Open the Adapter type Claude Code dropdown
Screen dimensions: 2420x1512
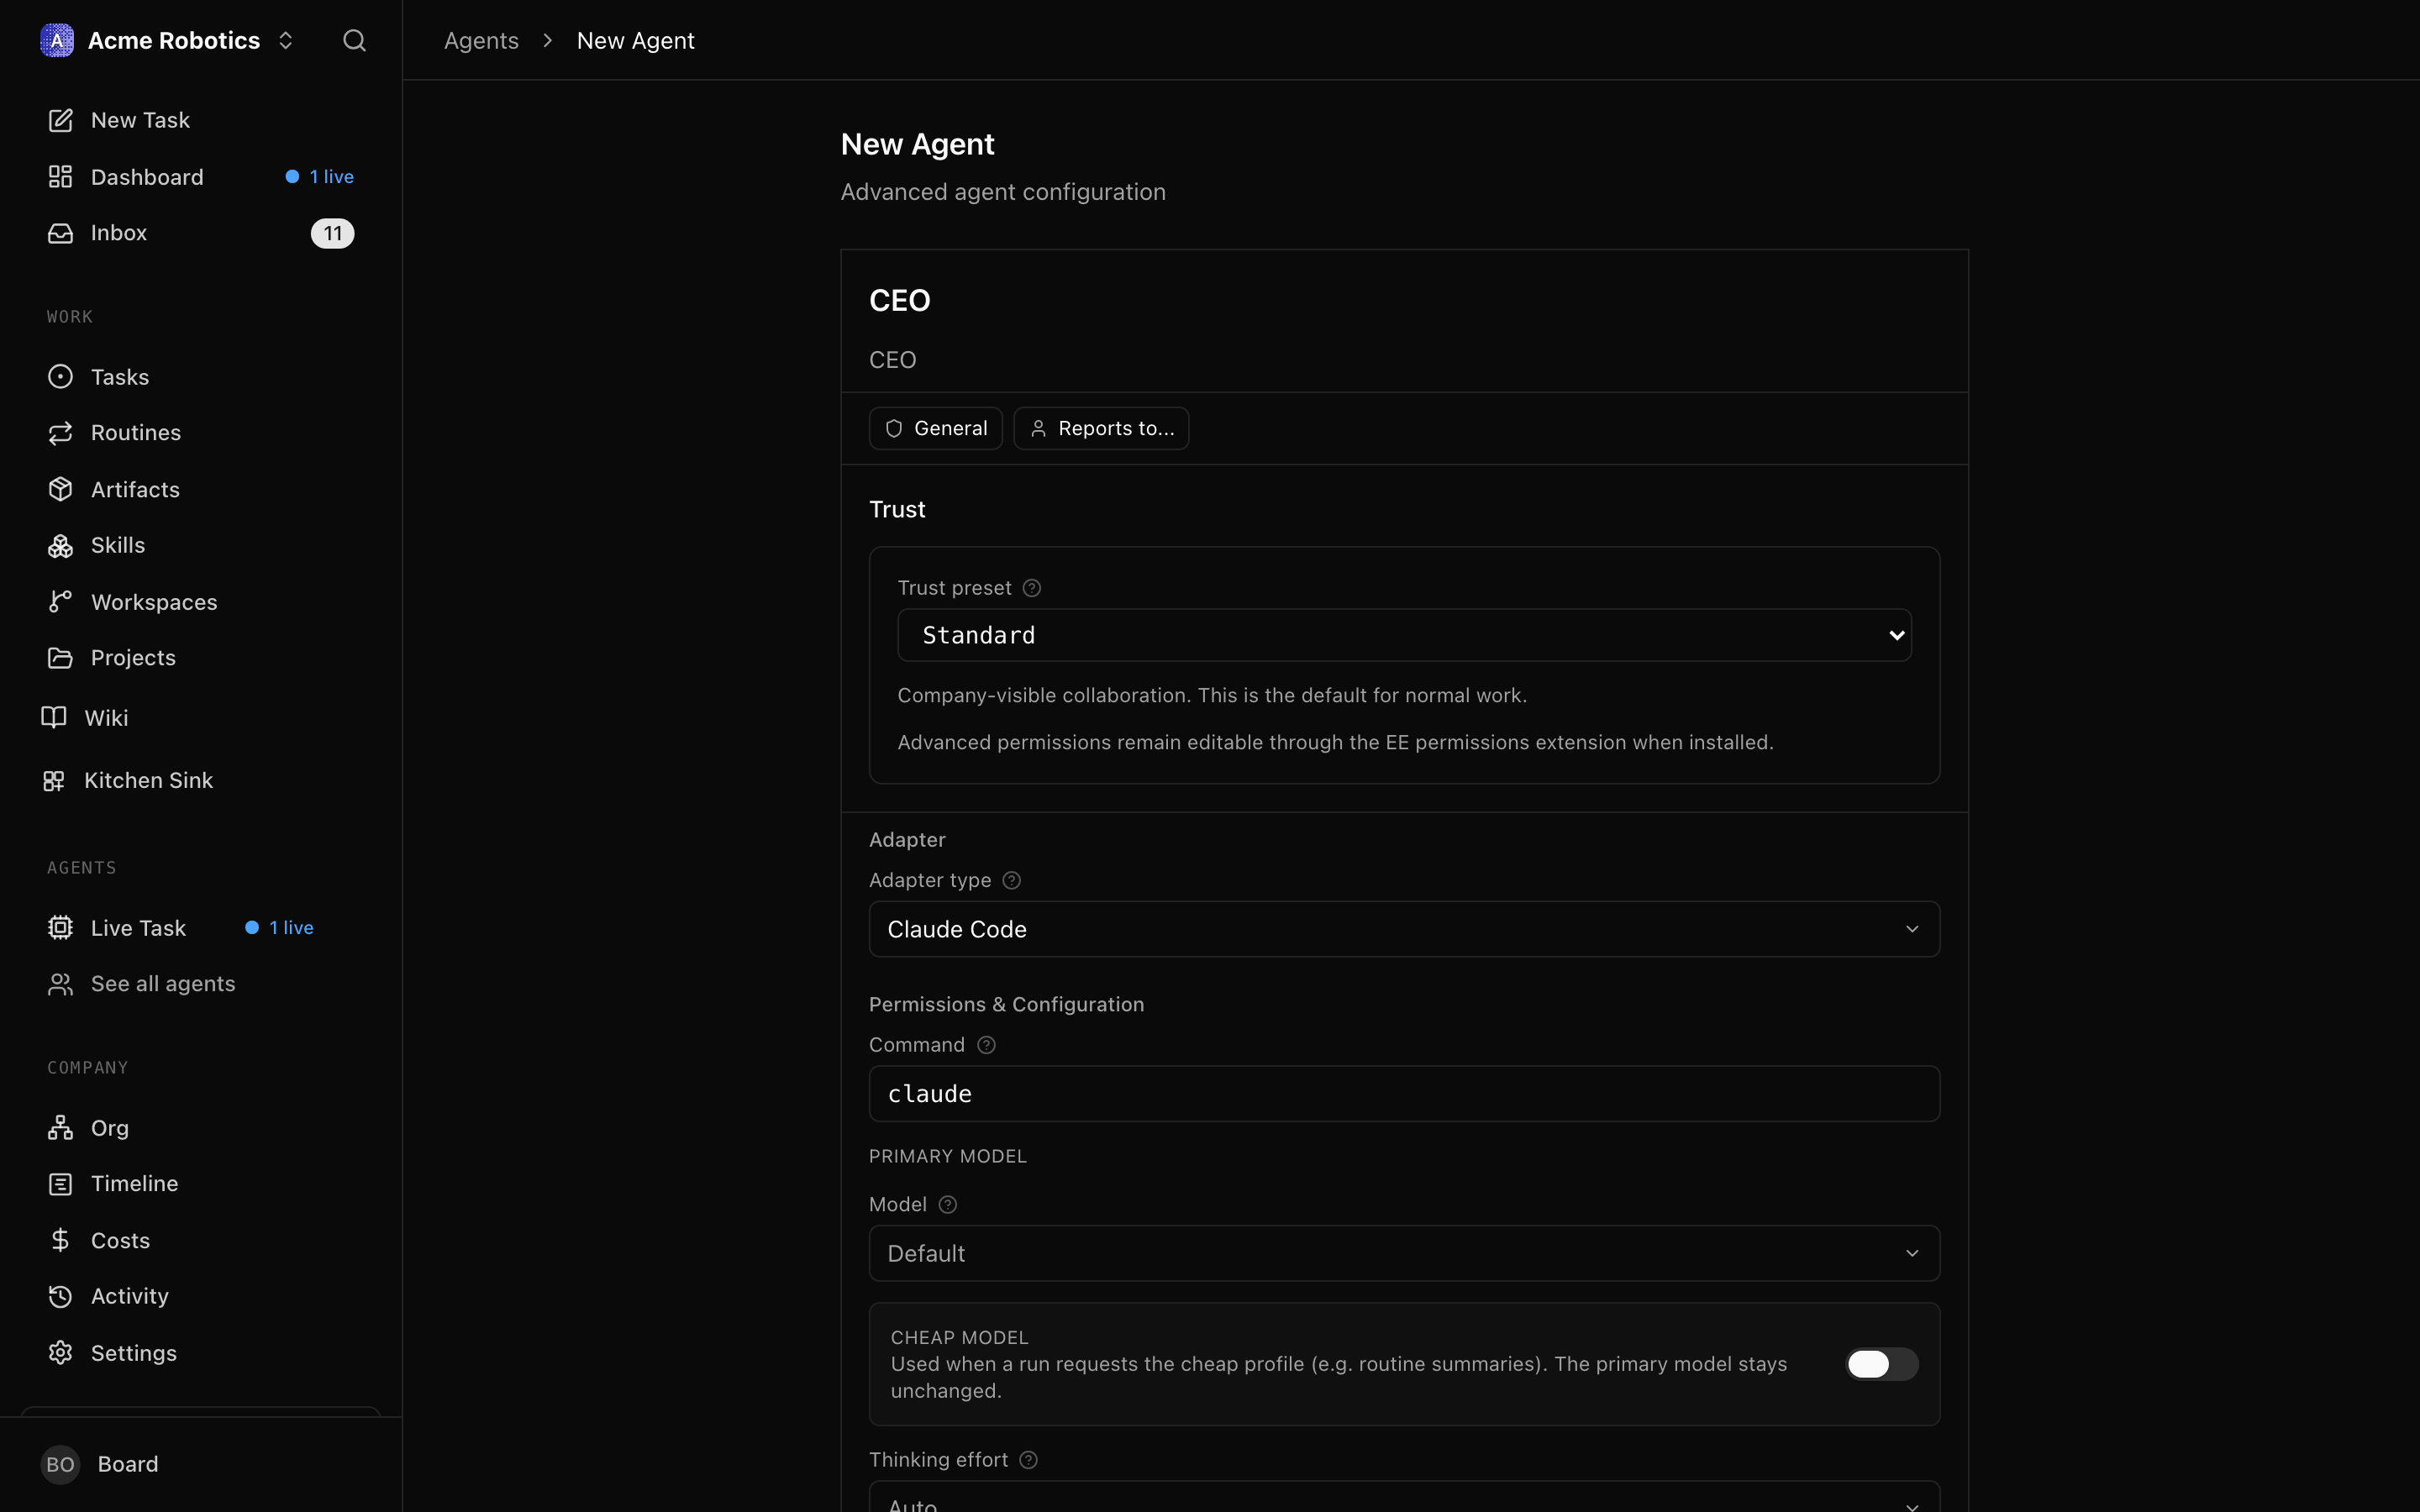click(1404, 929)
